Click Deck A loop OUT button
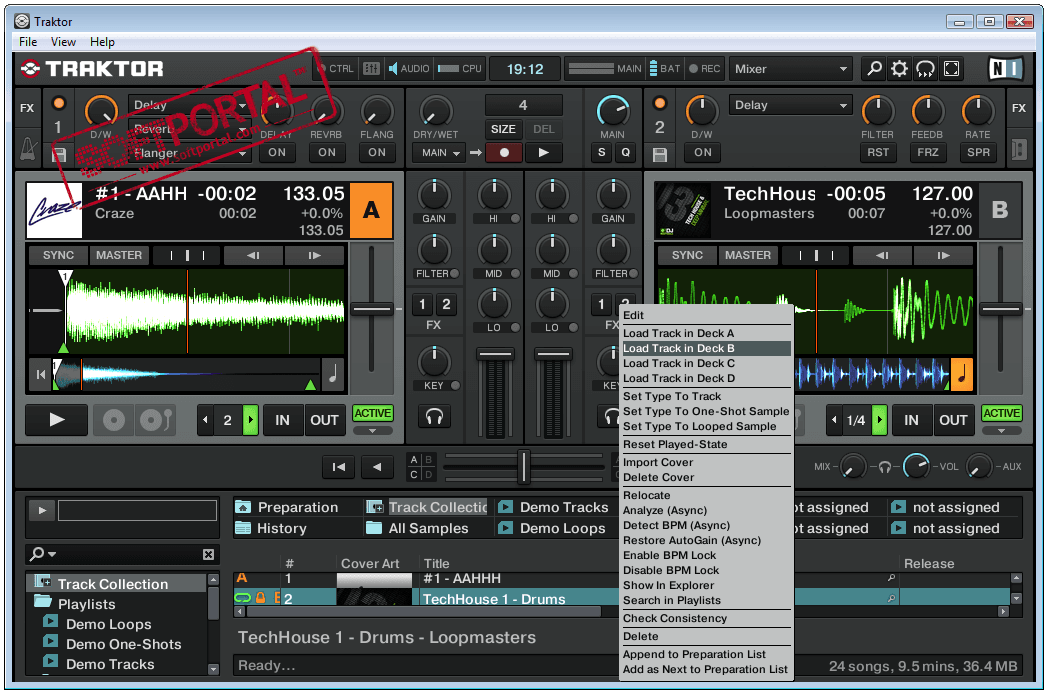 click(324, 420)
